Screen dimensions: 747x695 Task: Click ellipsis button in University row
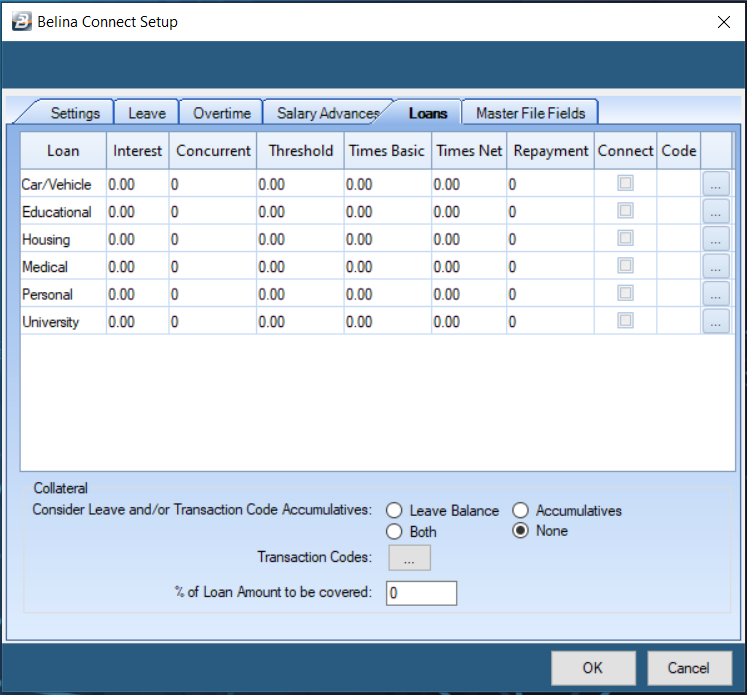point(716,322)
